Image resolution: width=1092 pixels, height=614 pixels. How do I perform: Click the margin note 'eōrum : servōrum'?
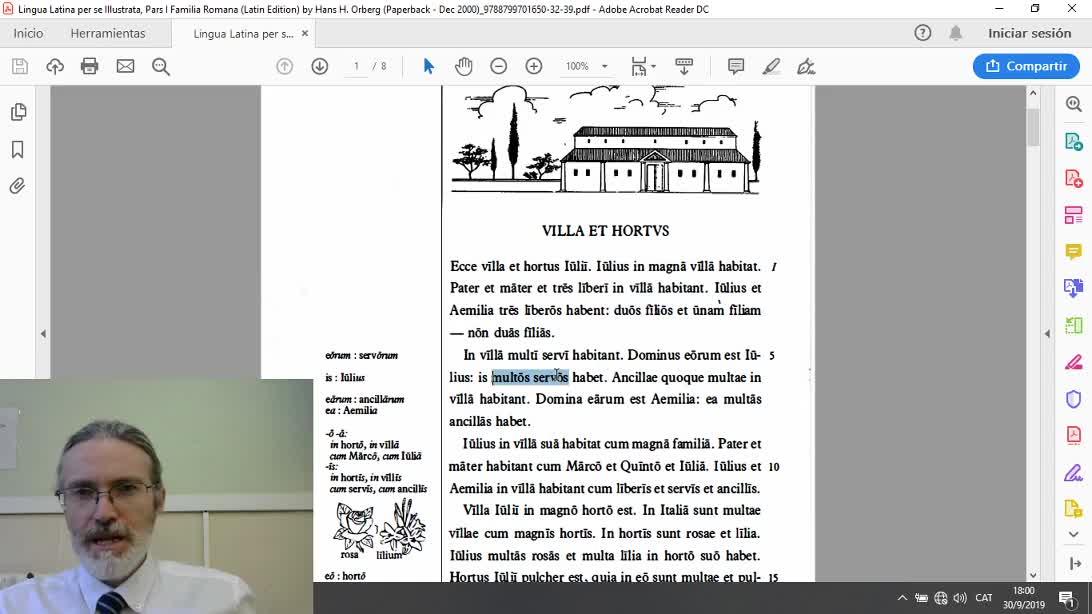(361, 355)
